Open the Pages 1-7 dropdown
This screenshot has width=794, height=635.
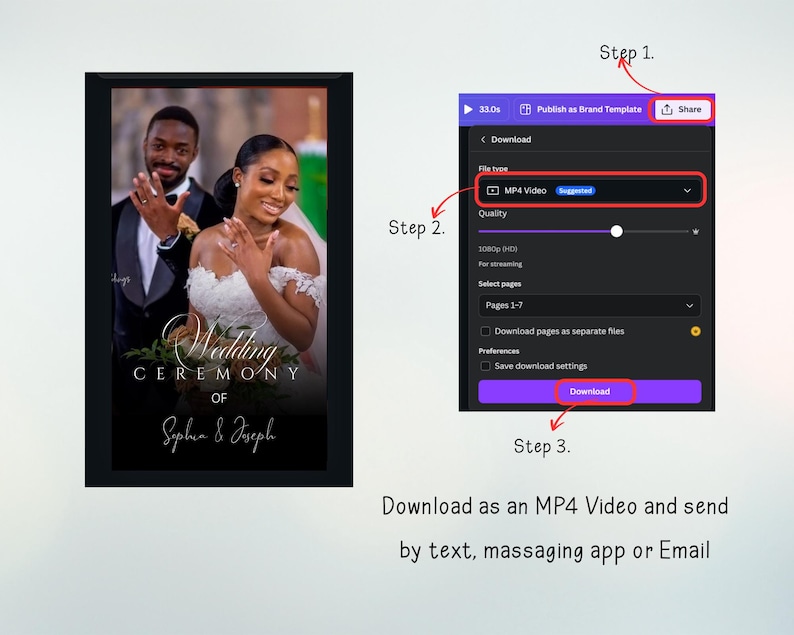tap(590, 305)
